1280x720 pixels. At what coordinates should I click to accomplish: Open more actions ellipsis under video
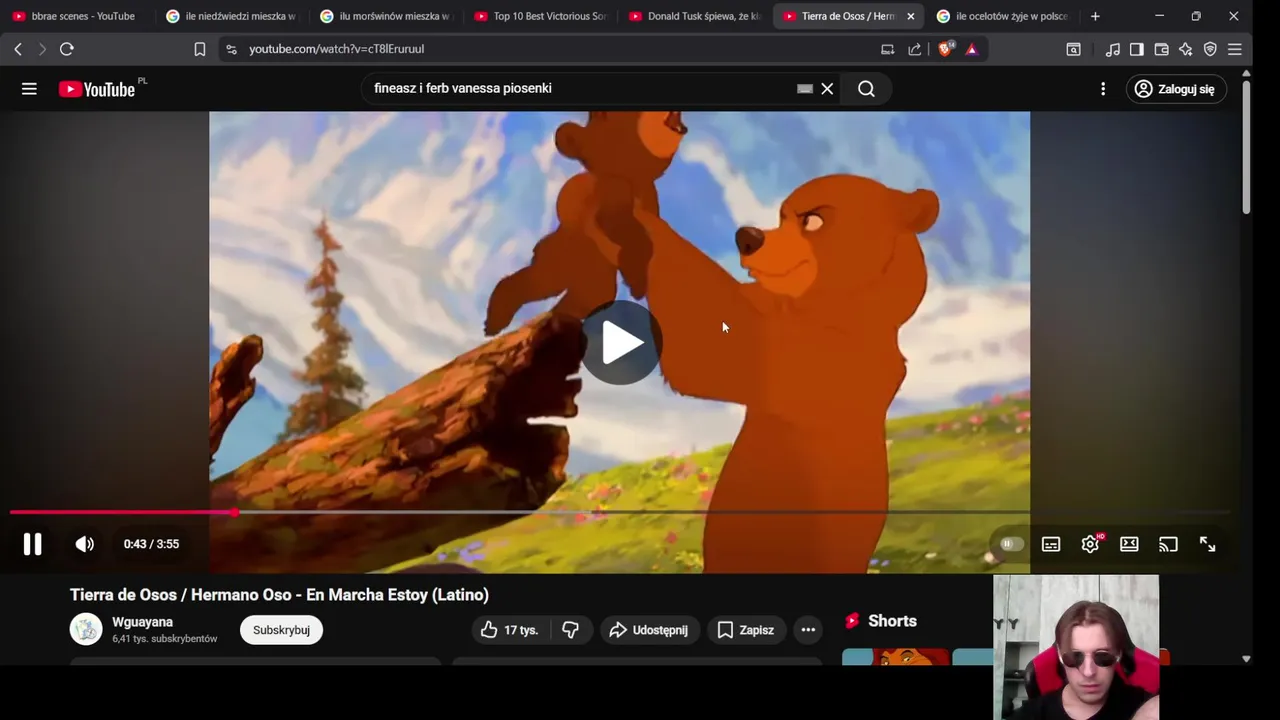point(808,630)
